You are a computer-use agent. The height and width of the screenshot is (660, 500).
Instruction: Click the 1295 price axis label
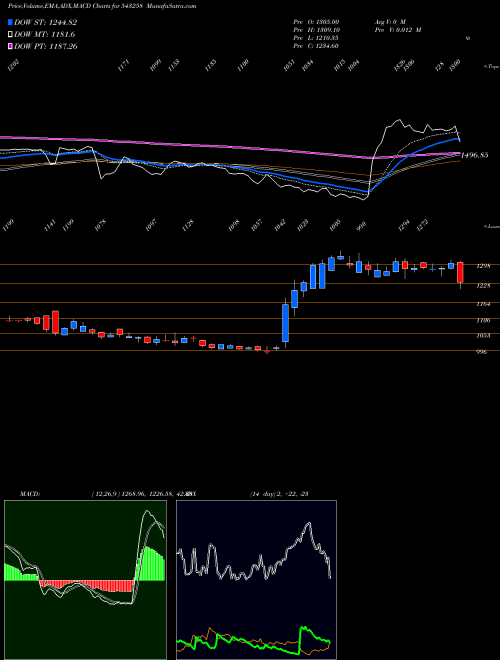pos(483,266)
